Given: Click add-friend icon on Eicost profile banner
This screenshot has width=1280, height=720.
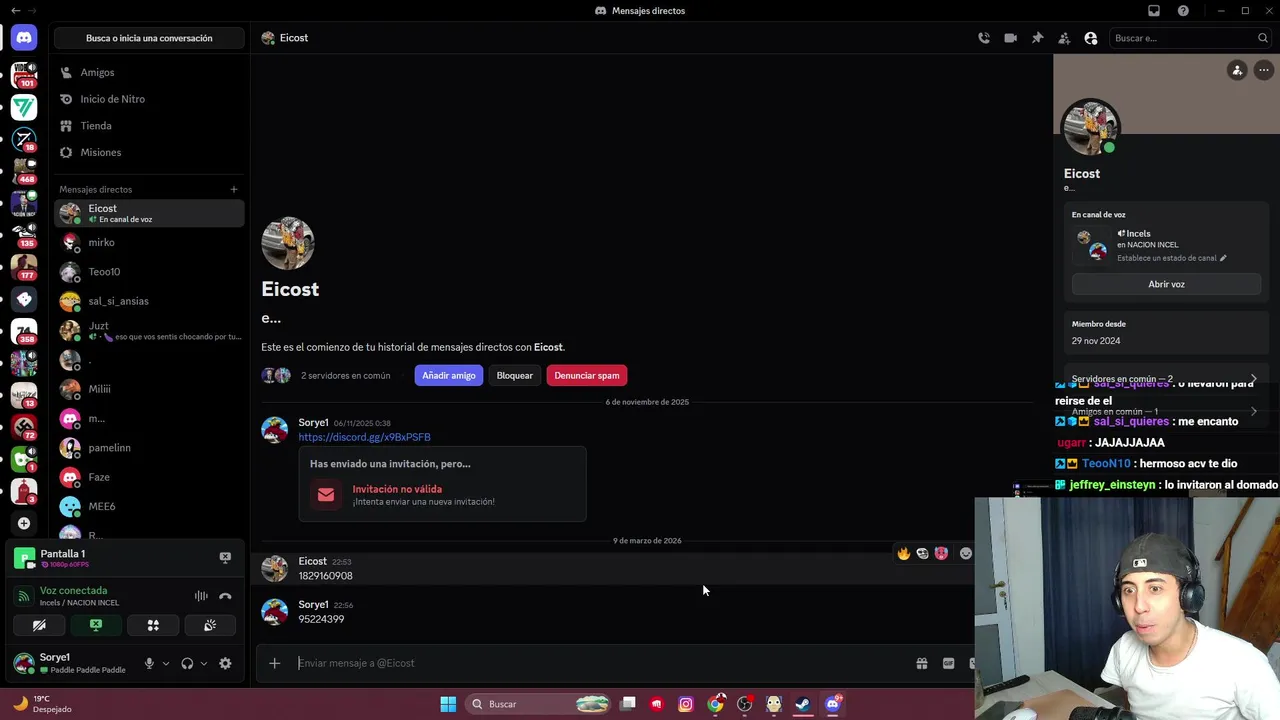Looking at the screenshot, I should [x=1237, y=70].
